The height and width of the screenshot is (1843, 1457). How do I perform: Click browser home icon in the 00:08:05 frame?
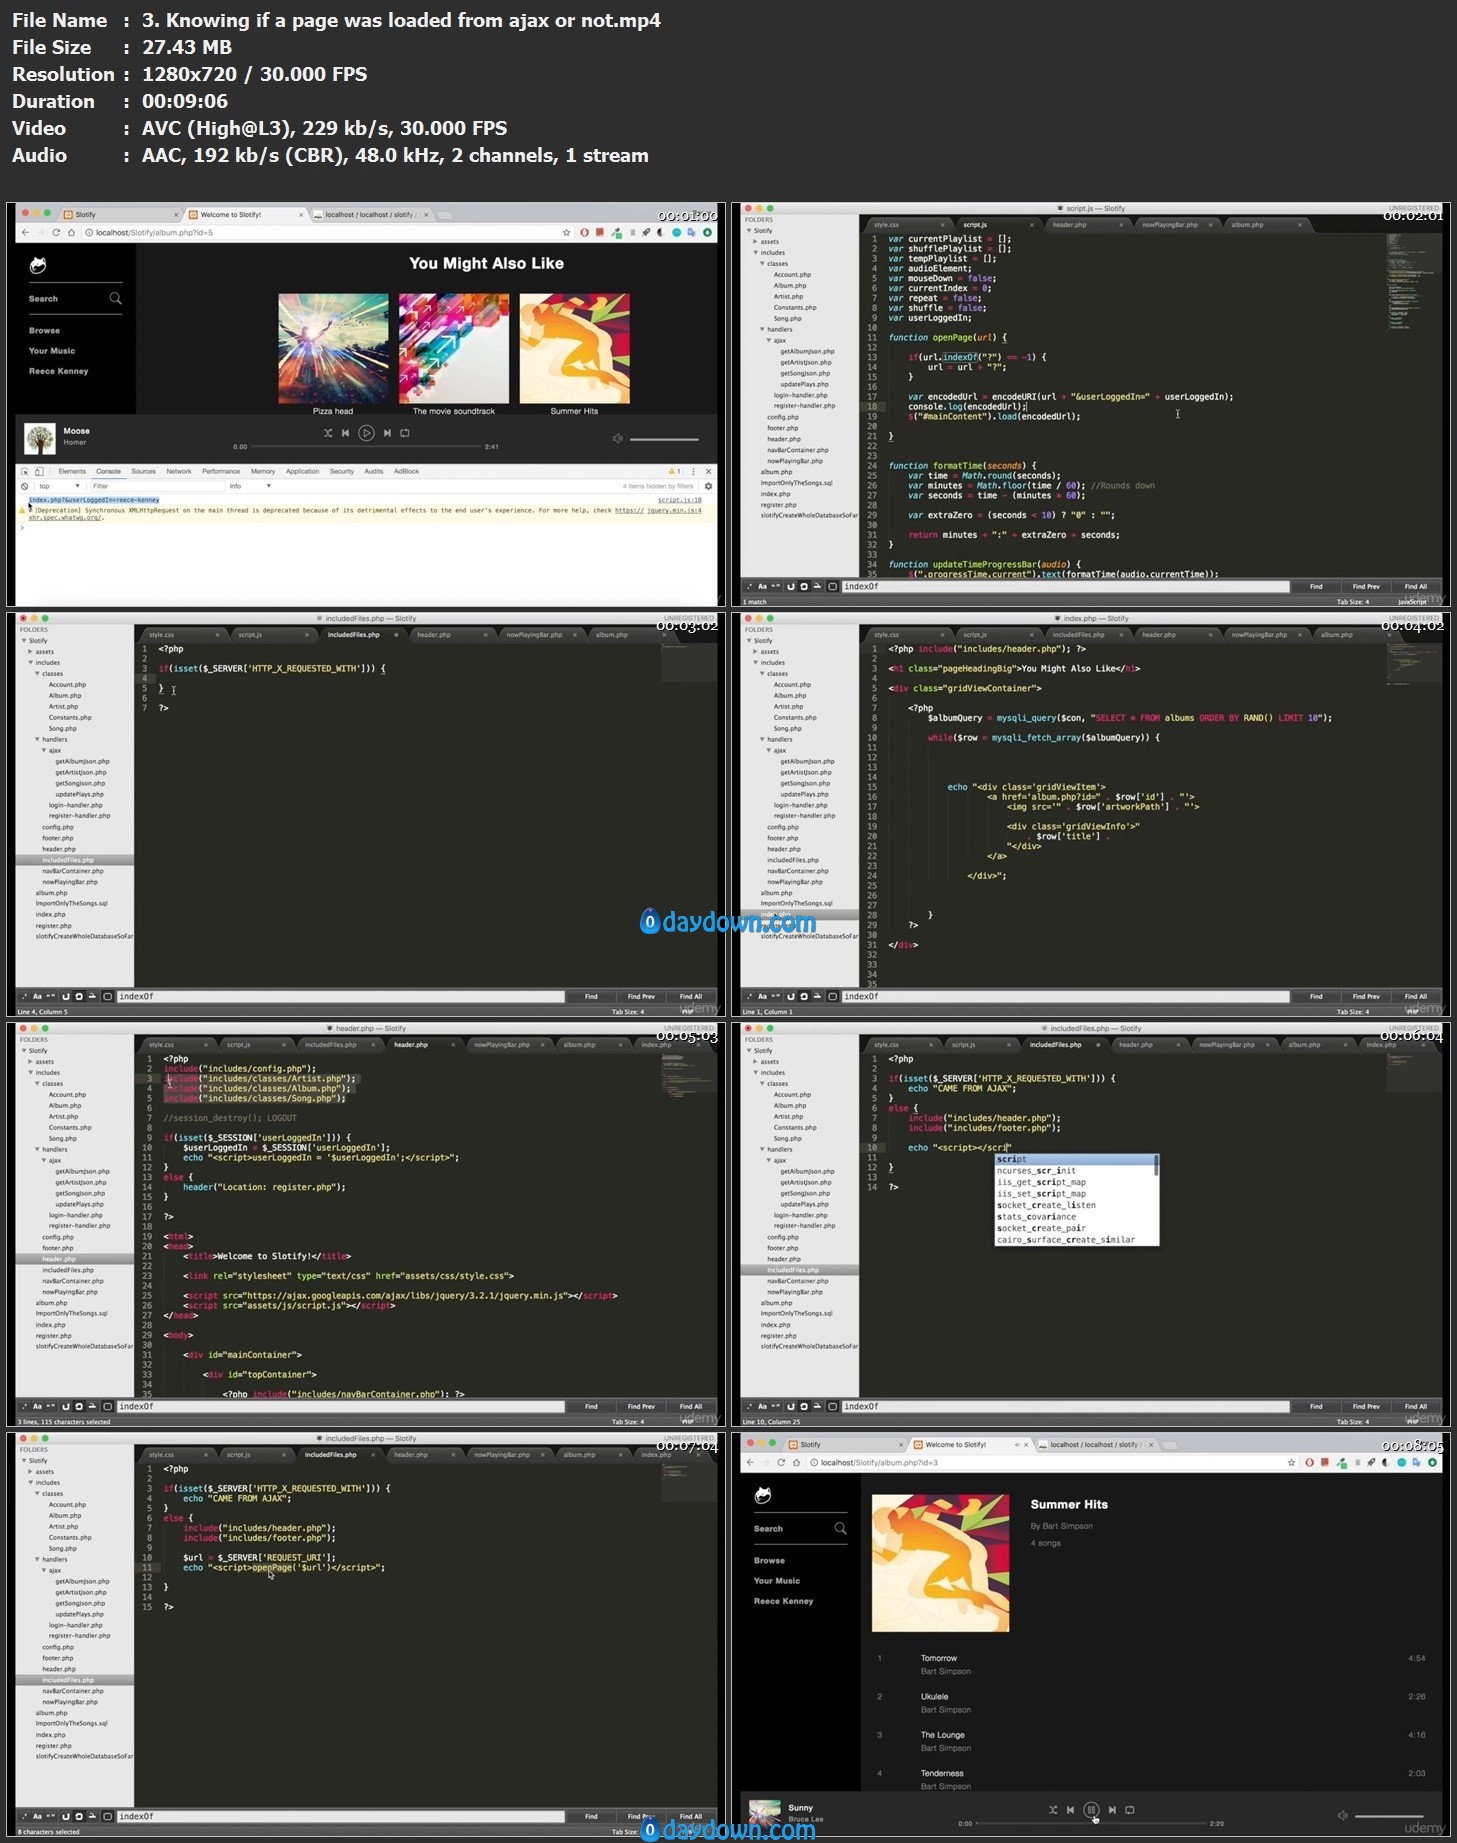[796, 1462]
